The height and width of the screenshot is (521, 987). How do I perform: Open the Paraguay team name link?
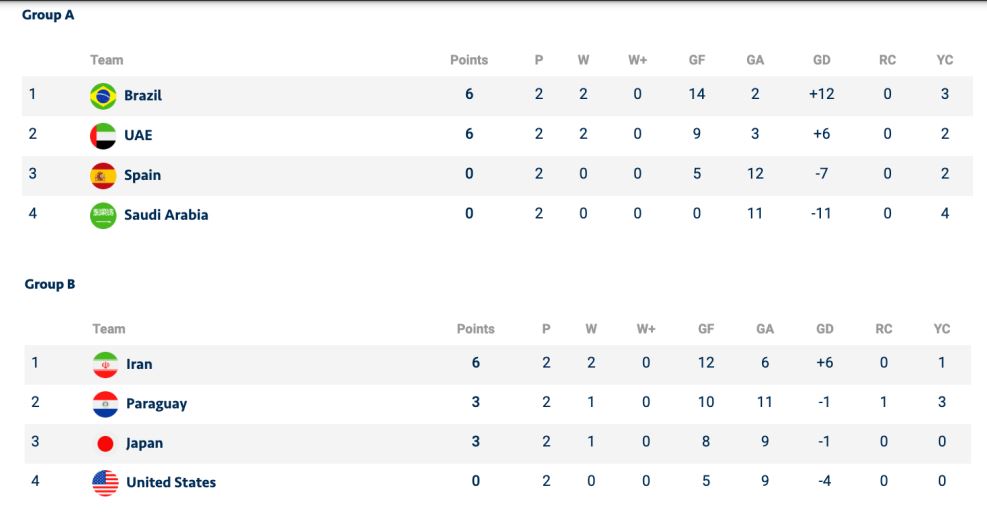coord(157,404)
